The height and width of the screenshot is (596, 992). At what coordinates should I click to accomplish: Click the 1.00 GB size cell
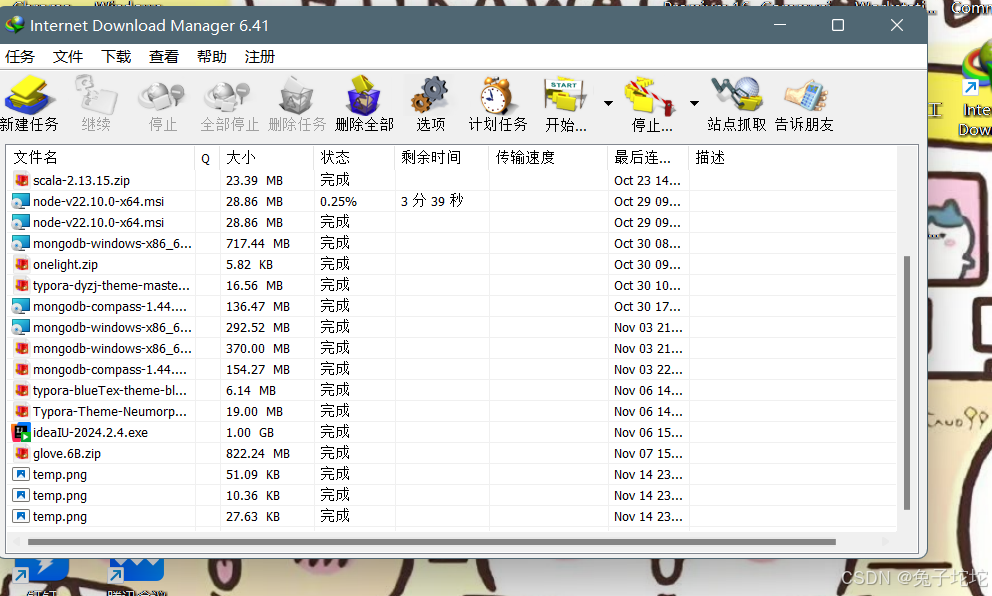pos(250,433)
